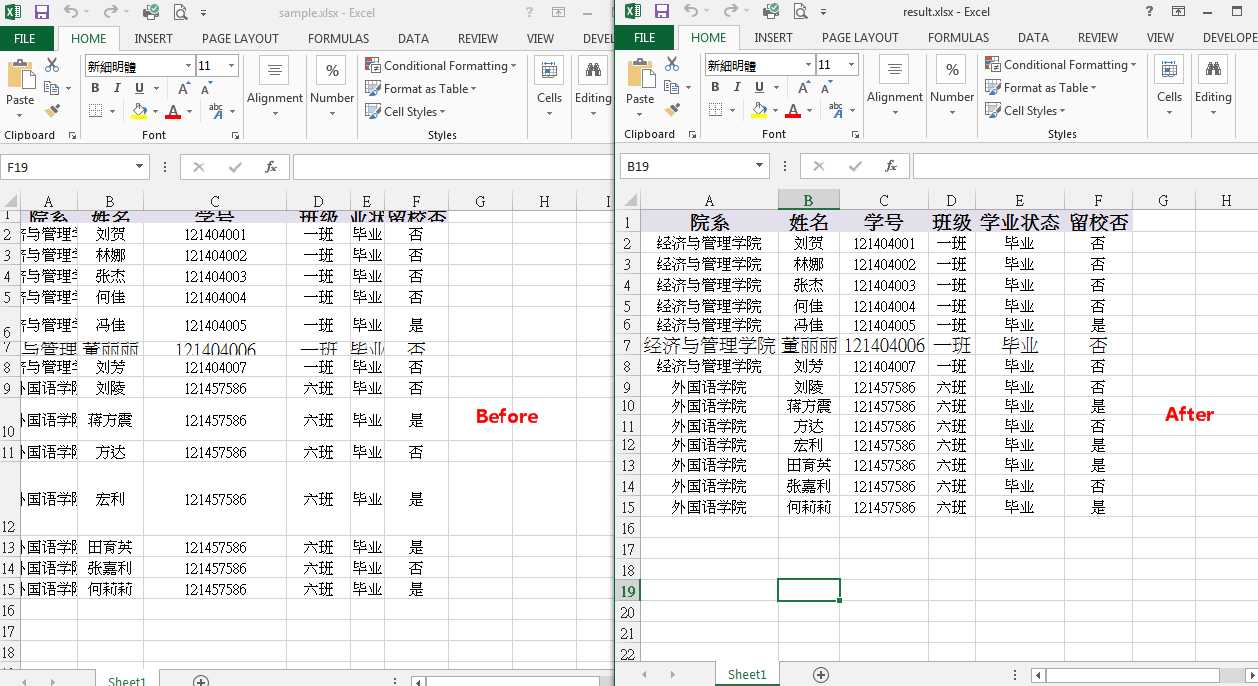Insert function via fx in sample.xlsx
This screenshot has width=1258, height=686.
[270, 167]
